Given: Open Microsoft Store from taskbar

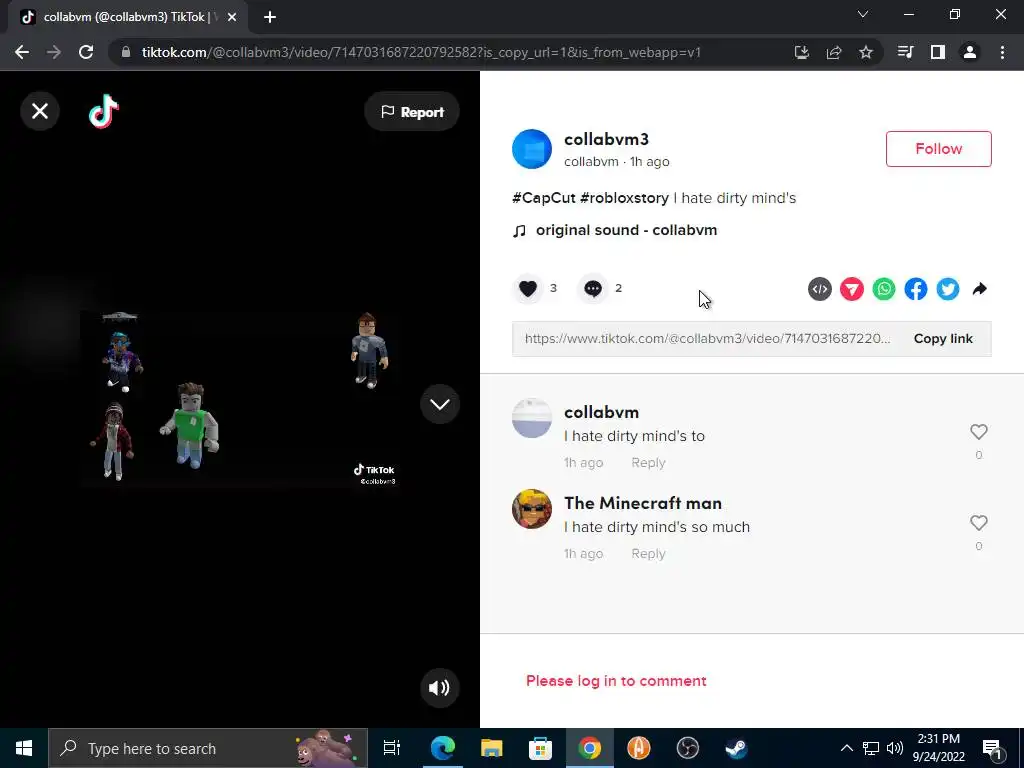Looking at the screenshot, I should (540, 748).
